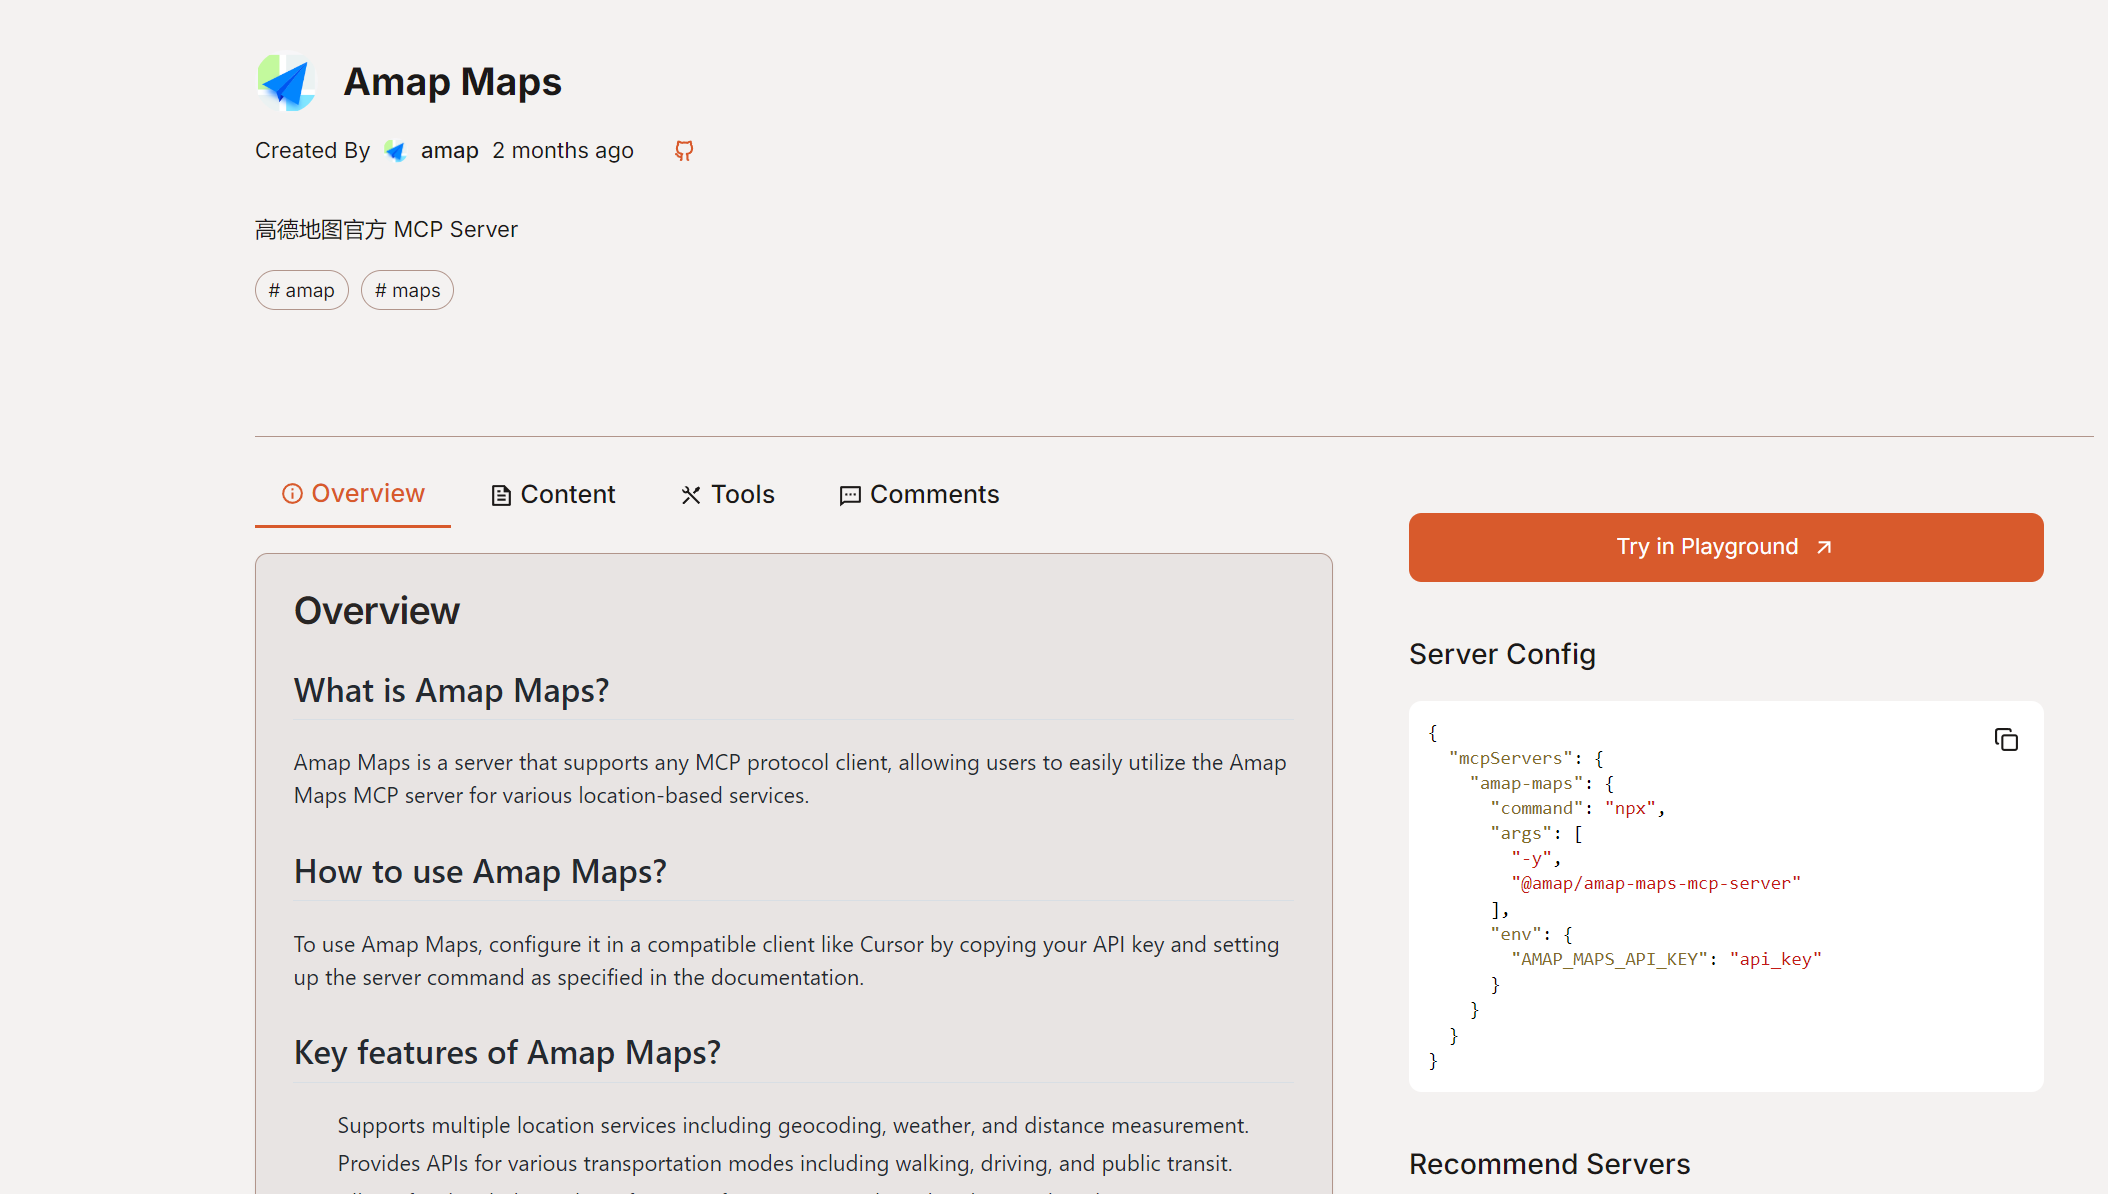Switch to the Content tab

pyautogui.click(x=553, y=495)
